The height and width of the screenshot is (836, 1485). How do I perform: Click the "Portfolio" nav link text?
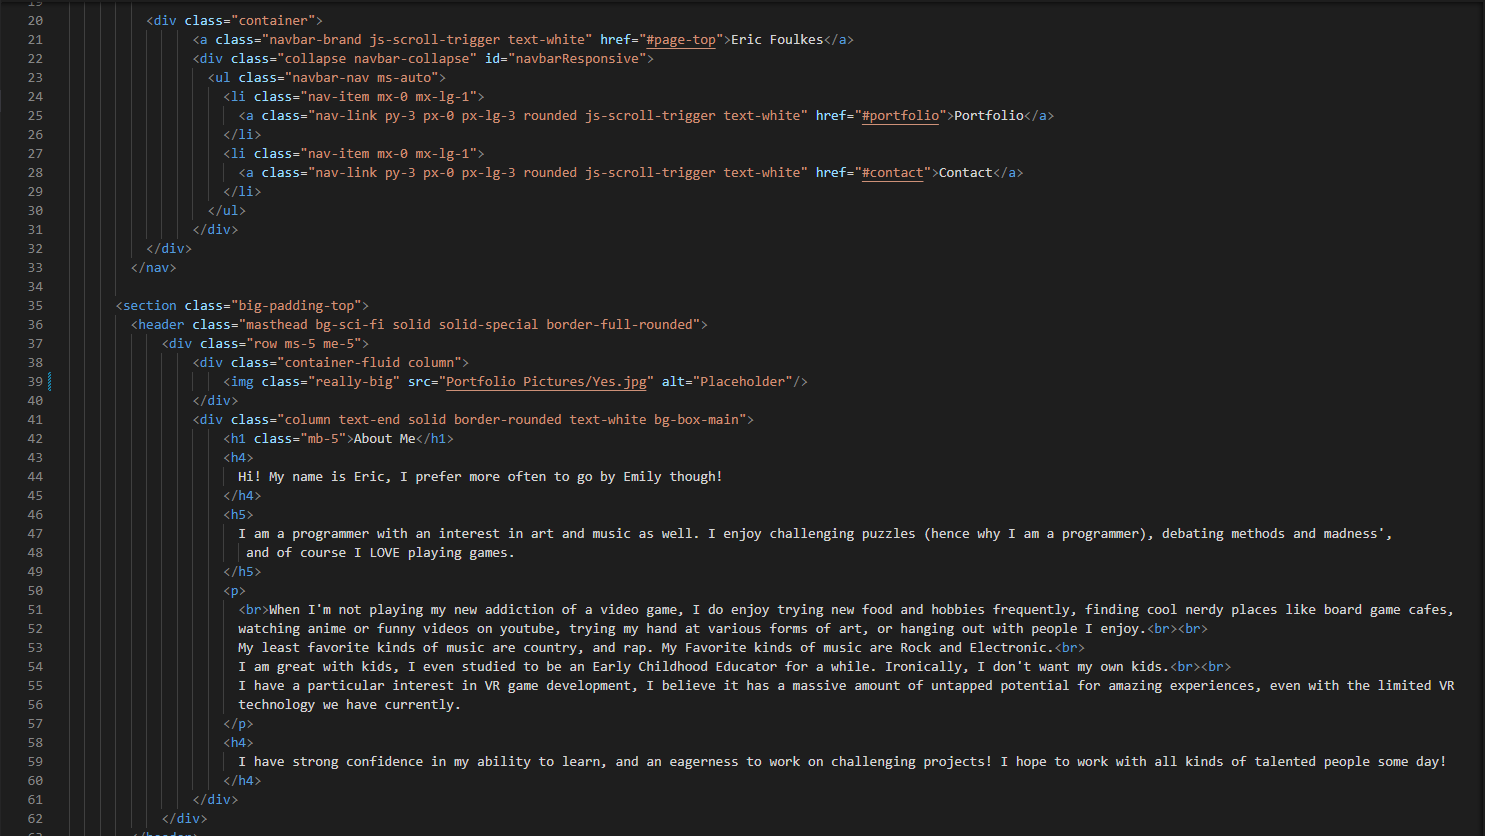click(988, 116)
